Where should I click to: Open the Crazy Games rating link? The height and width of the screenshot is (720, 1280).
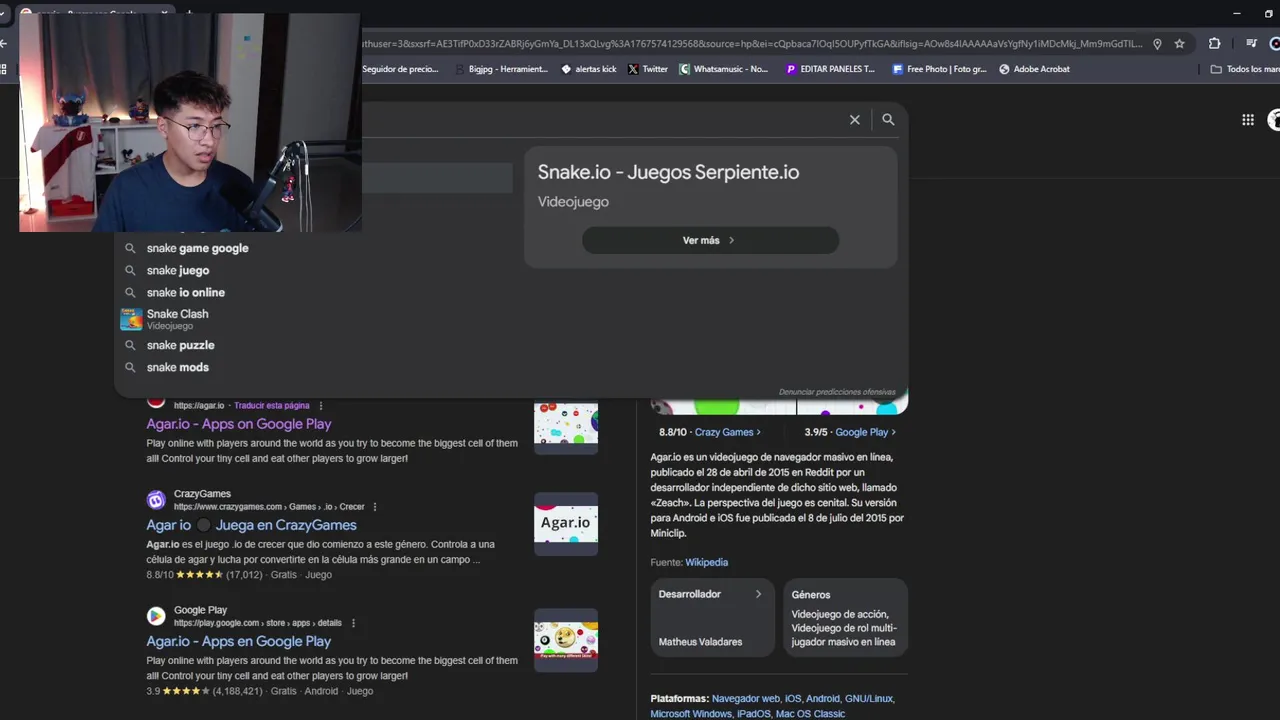727,432
